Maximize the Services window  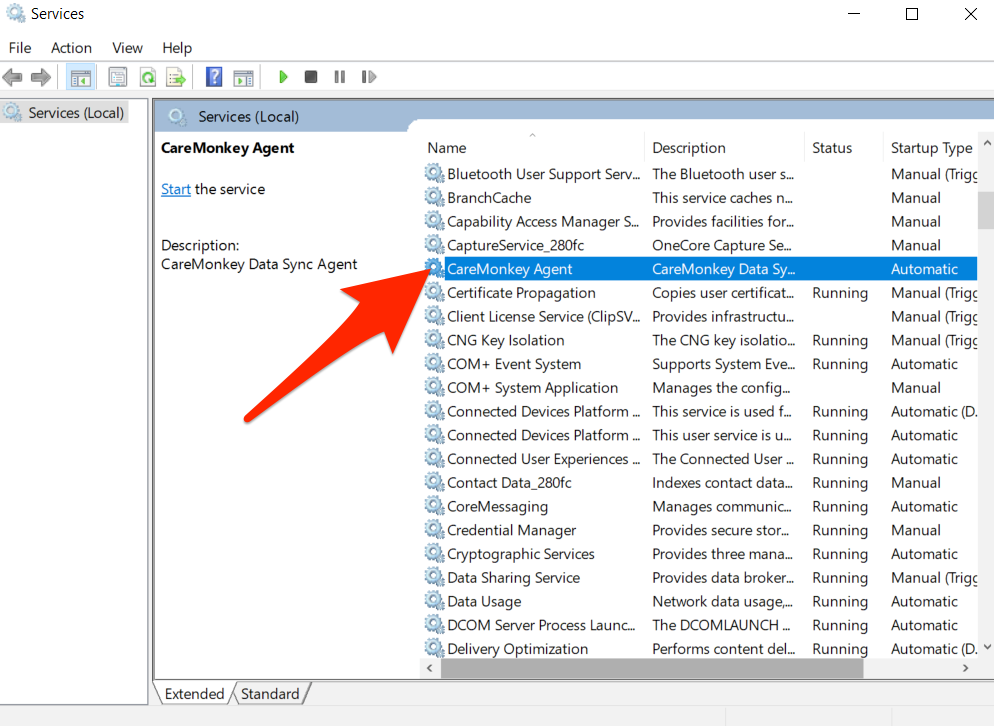coord(912,14)
